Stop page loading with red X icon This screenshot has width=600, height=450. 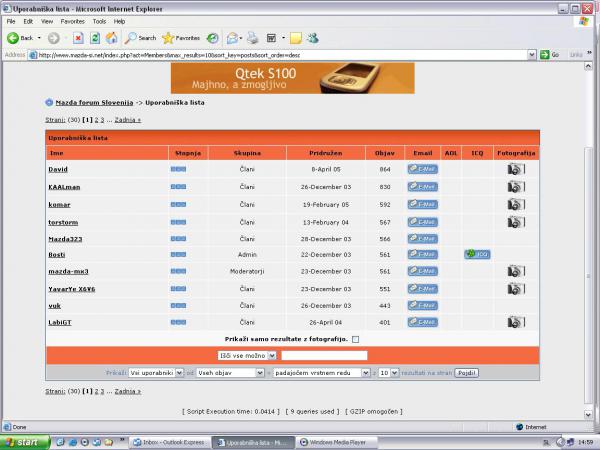78,38
